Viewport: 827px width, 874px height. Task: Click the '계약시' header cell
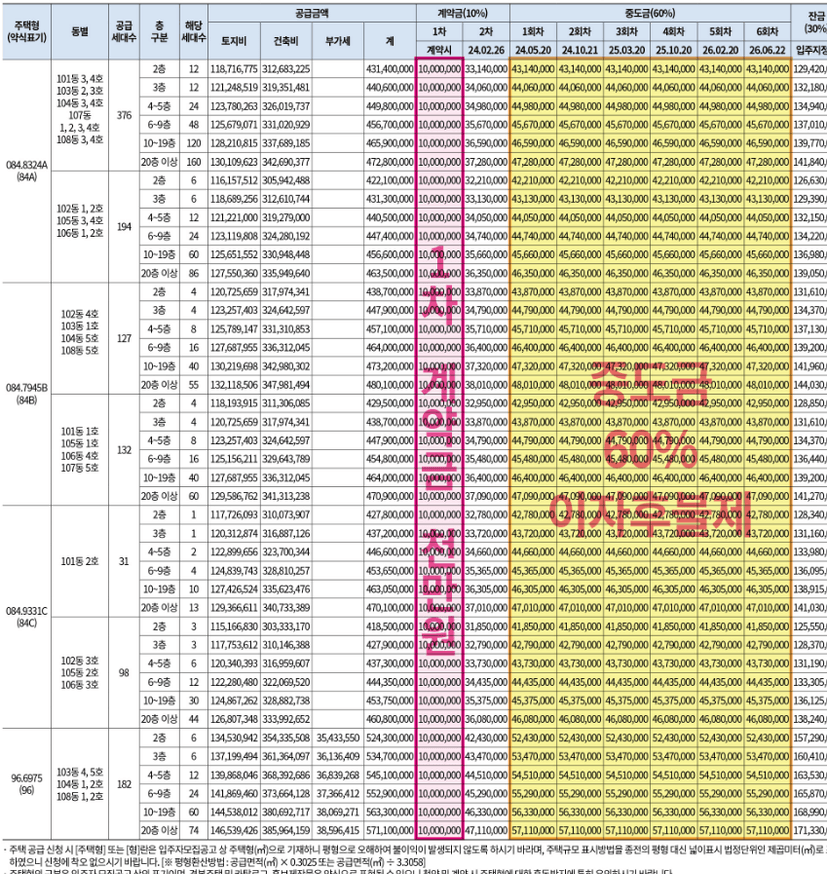coord(439,50)
